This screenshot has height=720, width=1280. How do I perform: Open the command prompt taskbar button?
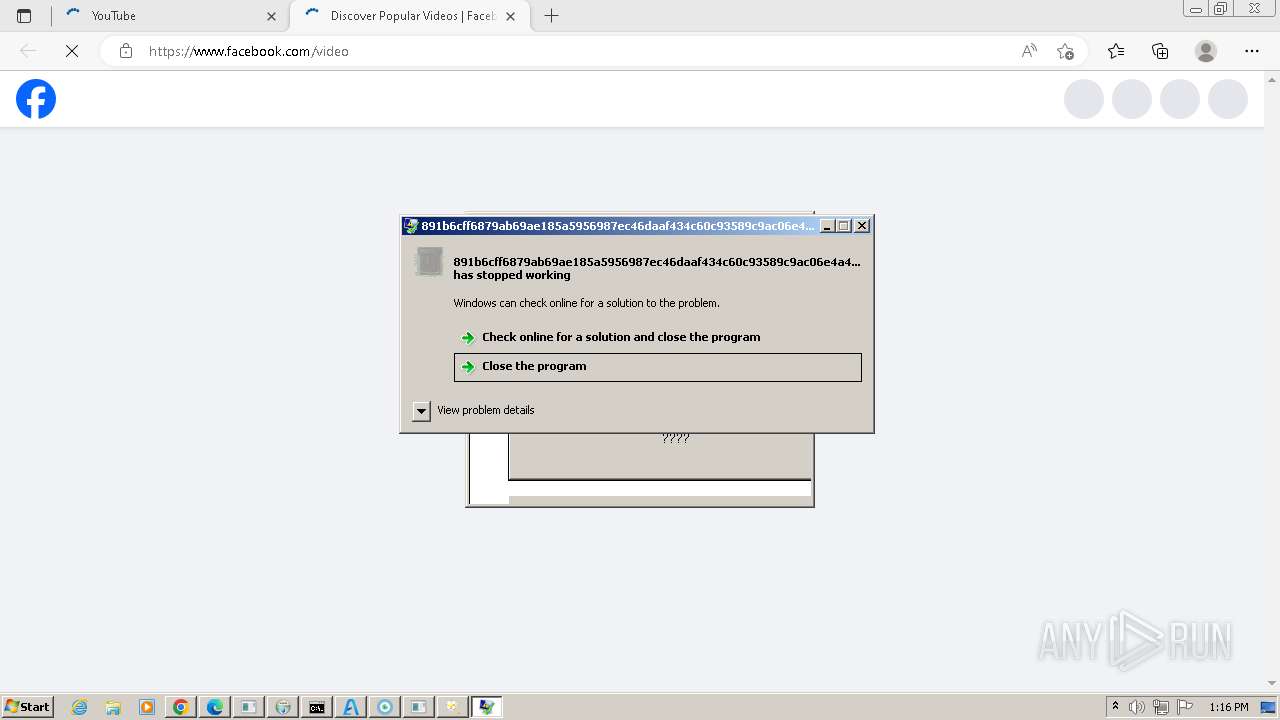(317, 707)
